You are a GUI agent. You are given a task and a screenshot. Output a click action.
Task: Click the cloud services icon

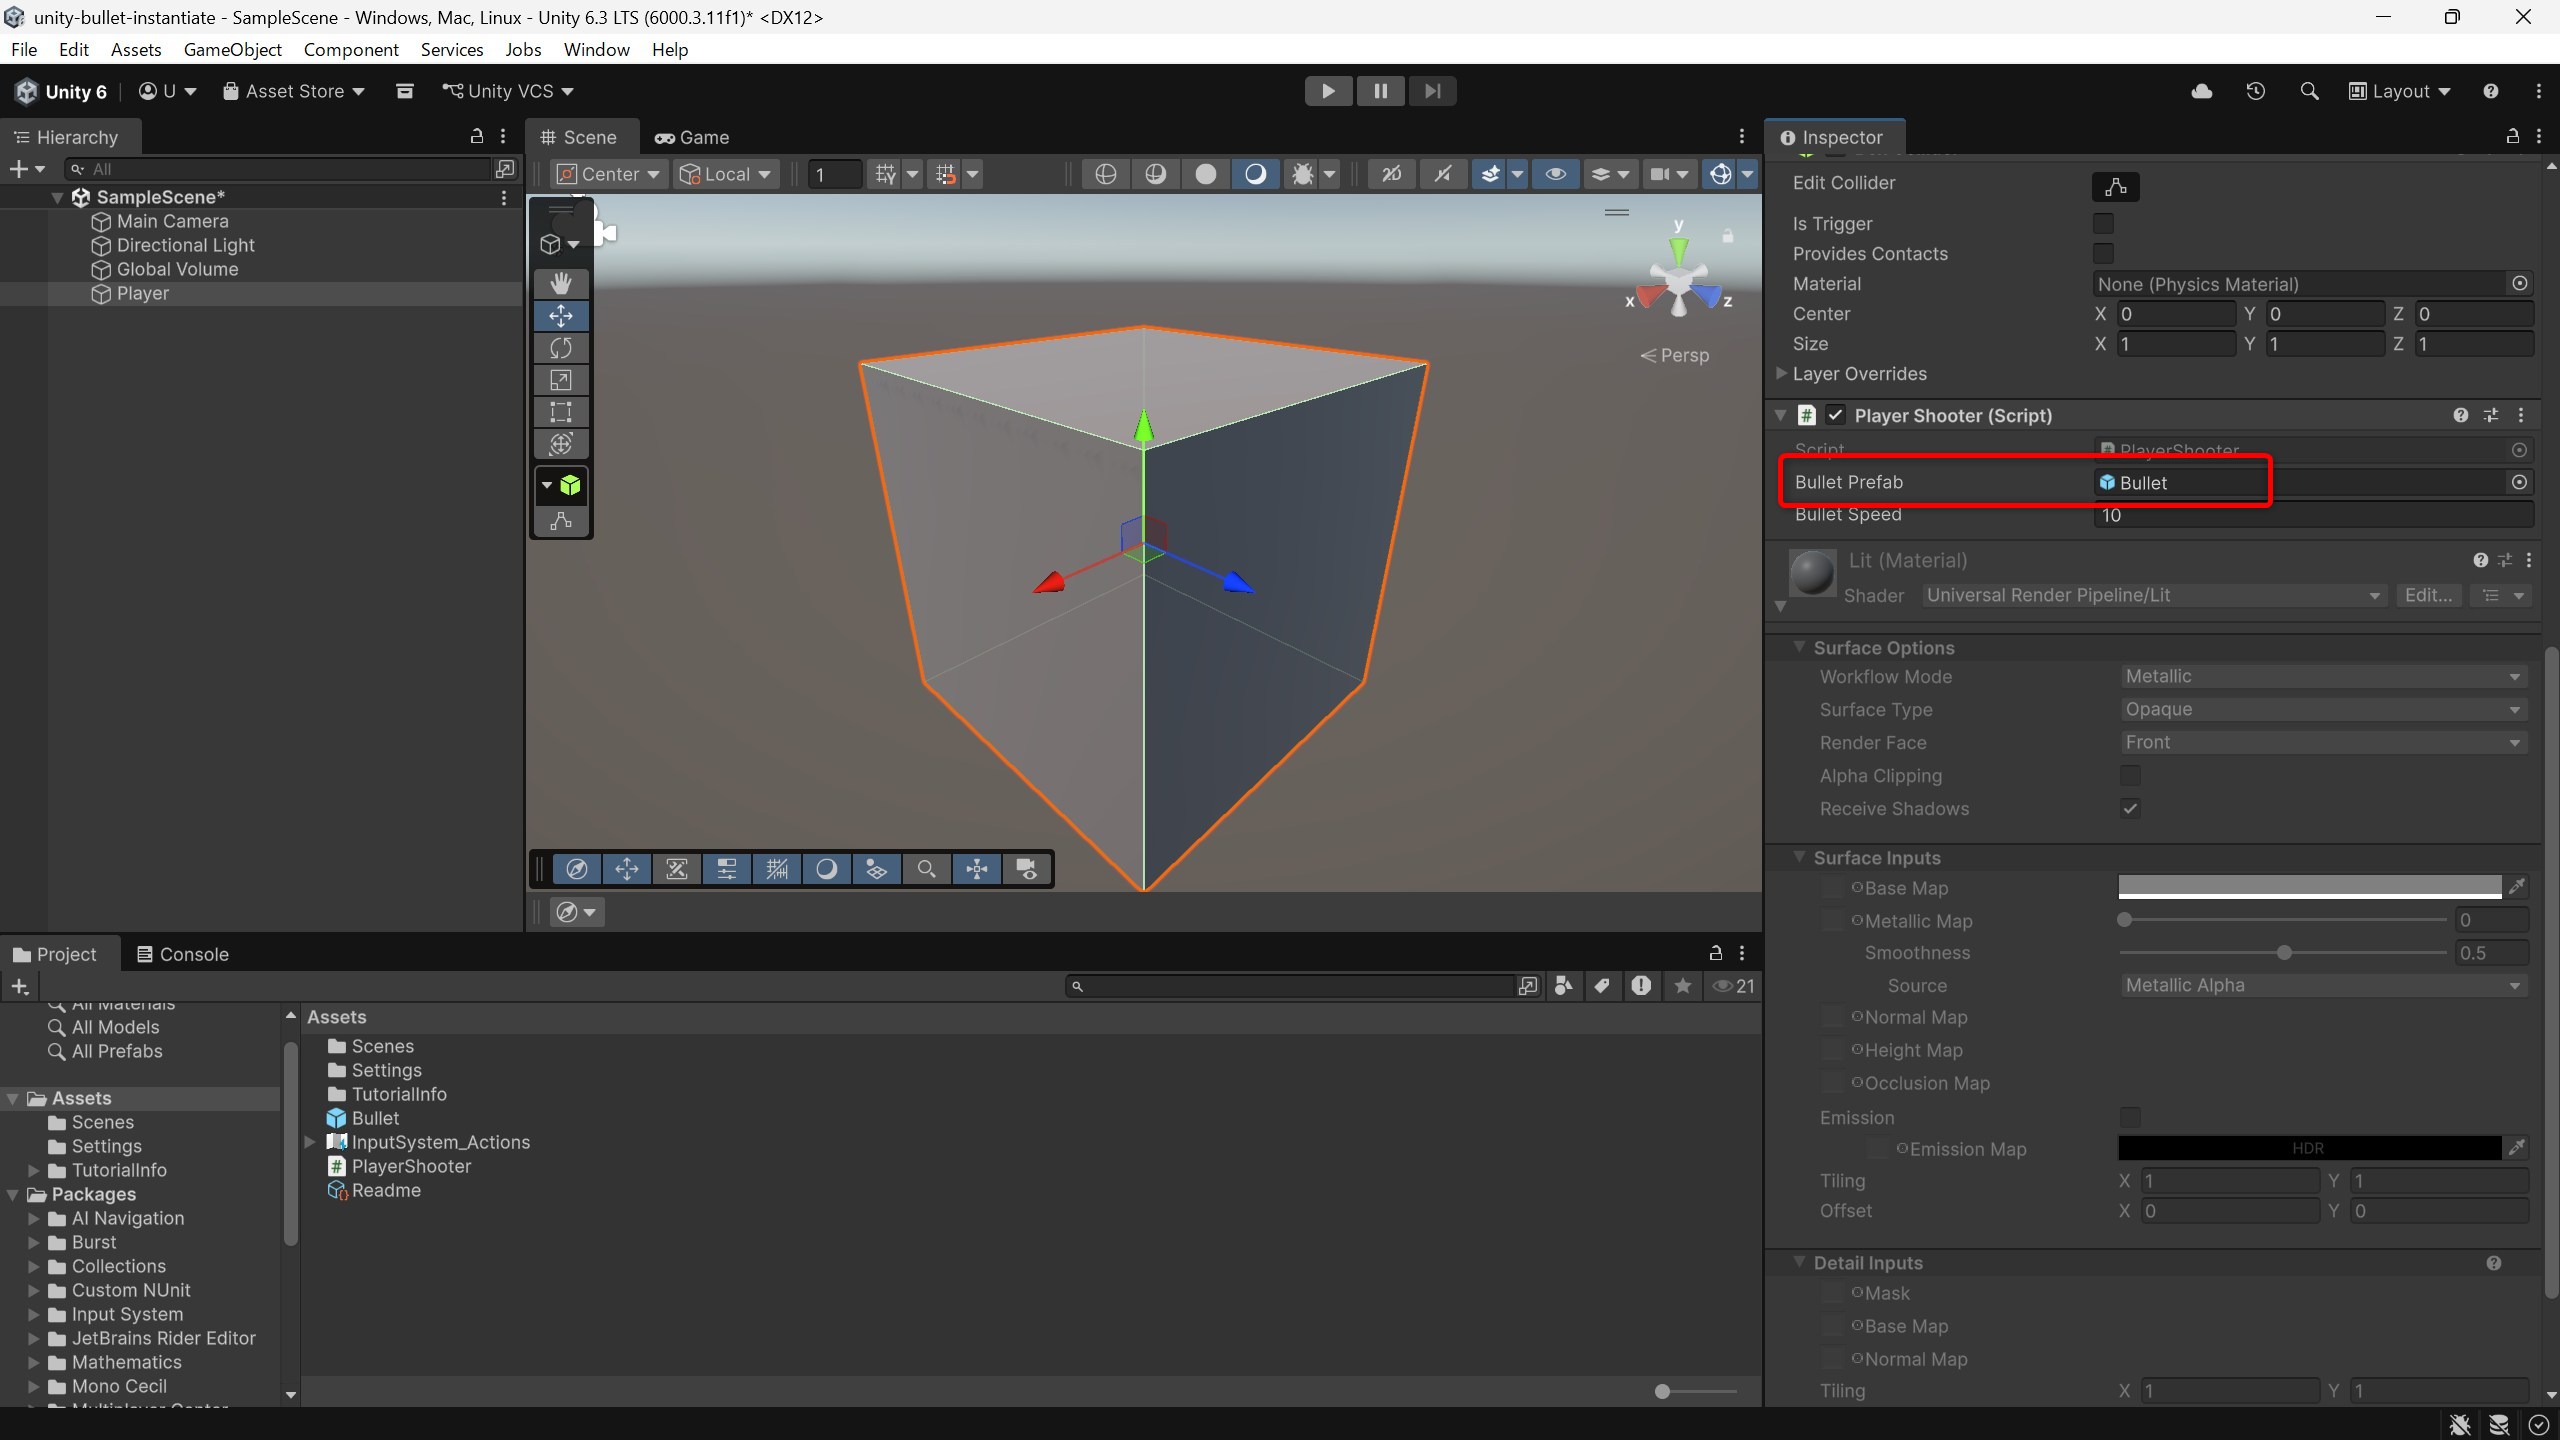(x=2202, y=91)
